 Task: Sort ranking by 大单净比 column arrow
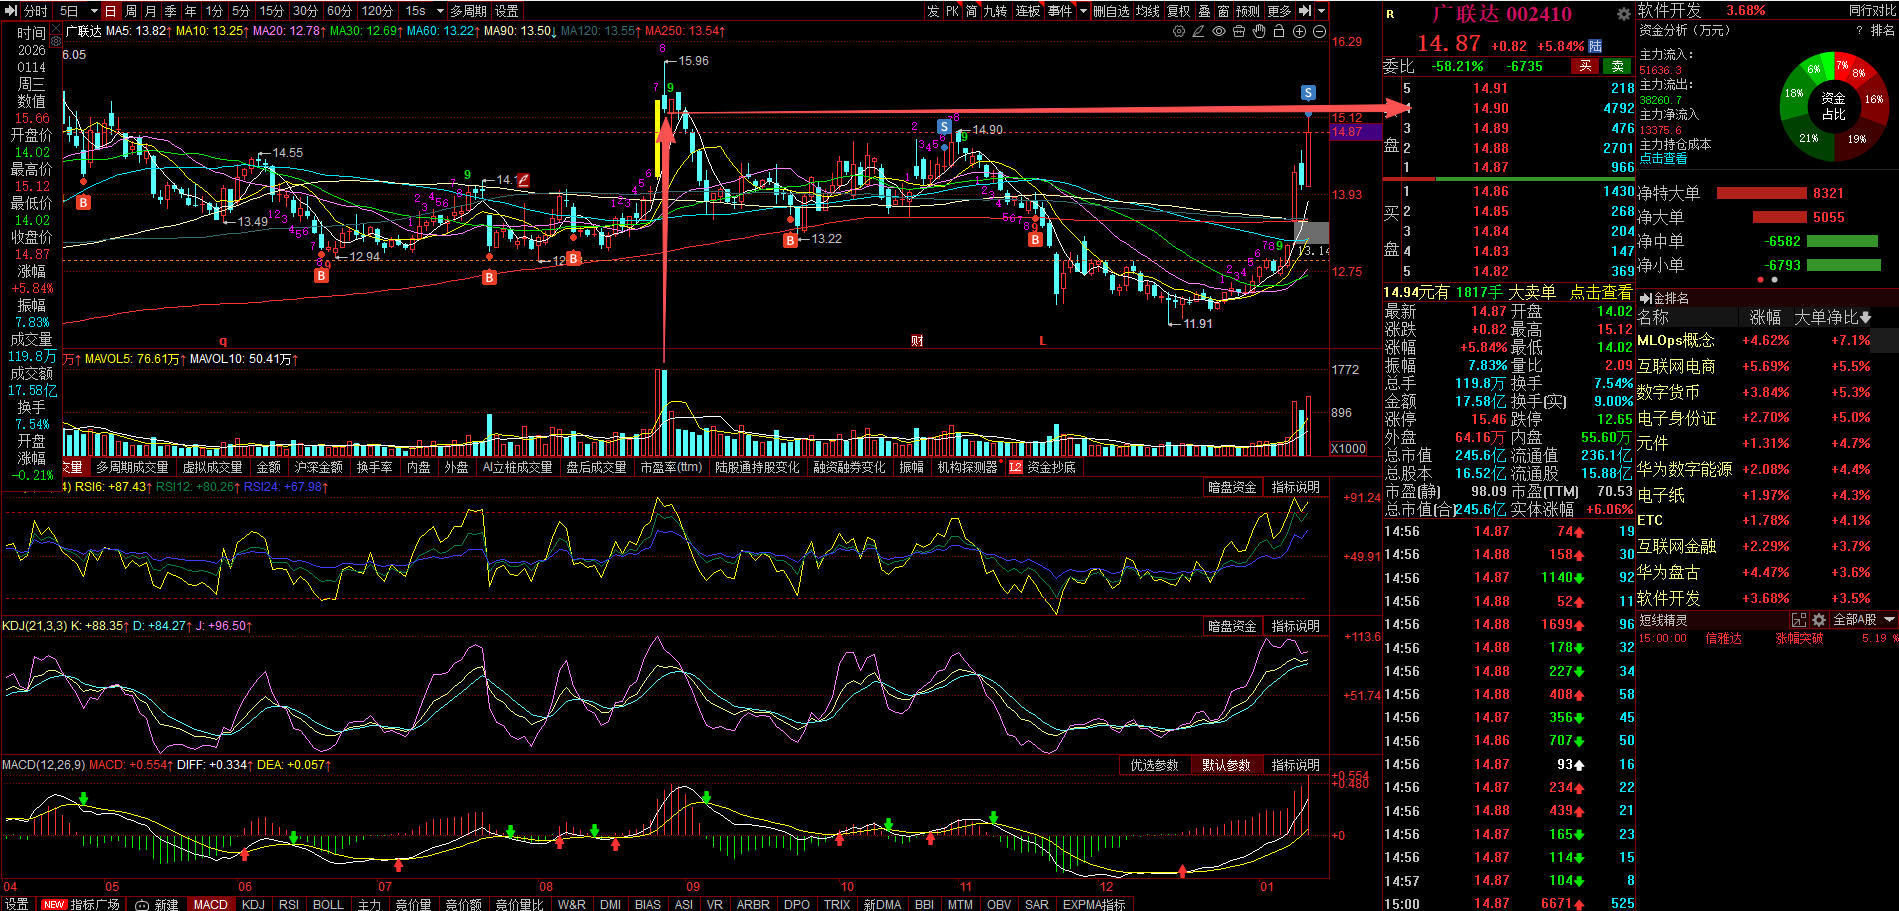point(1865,317)
